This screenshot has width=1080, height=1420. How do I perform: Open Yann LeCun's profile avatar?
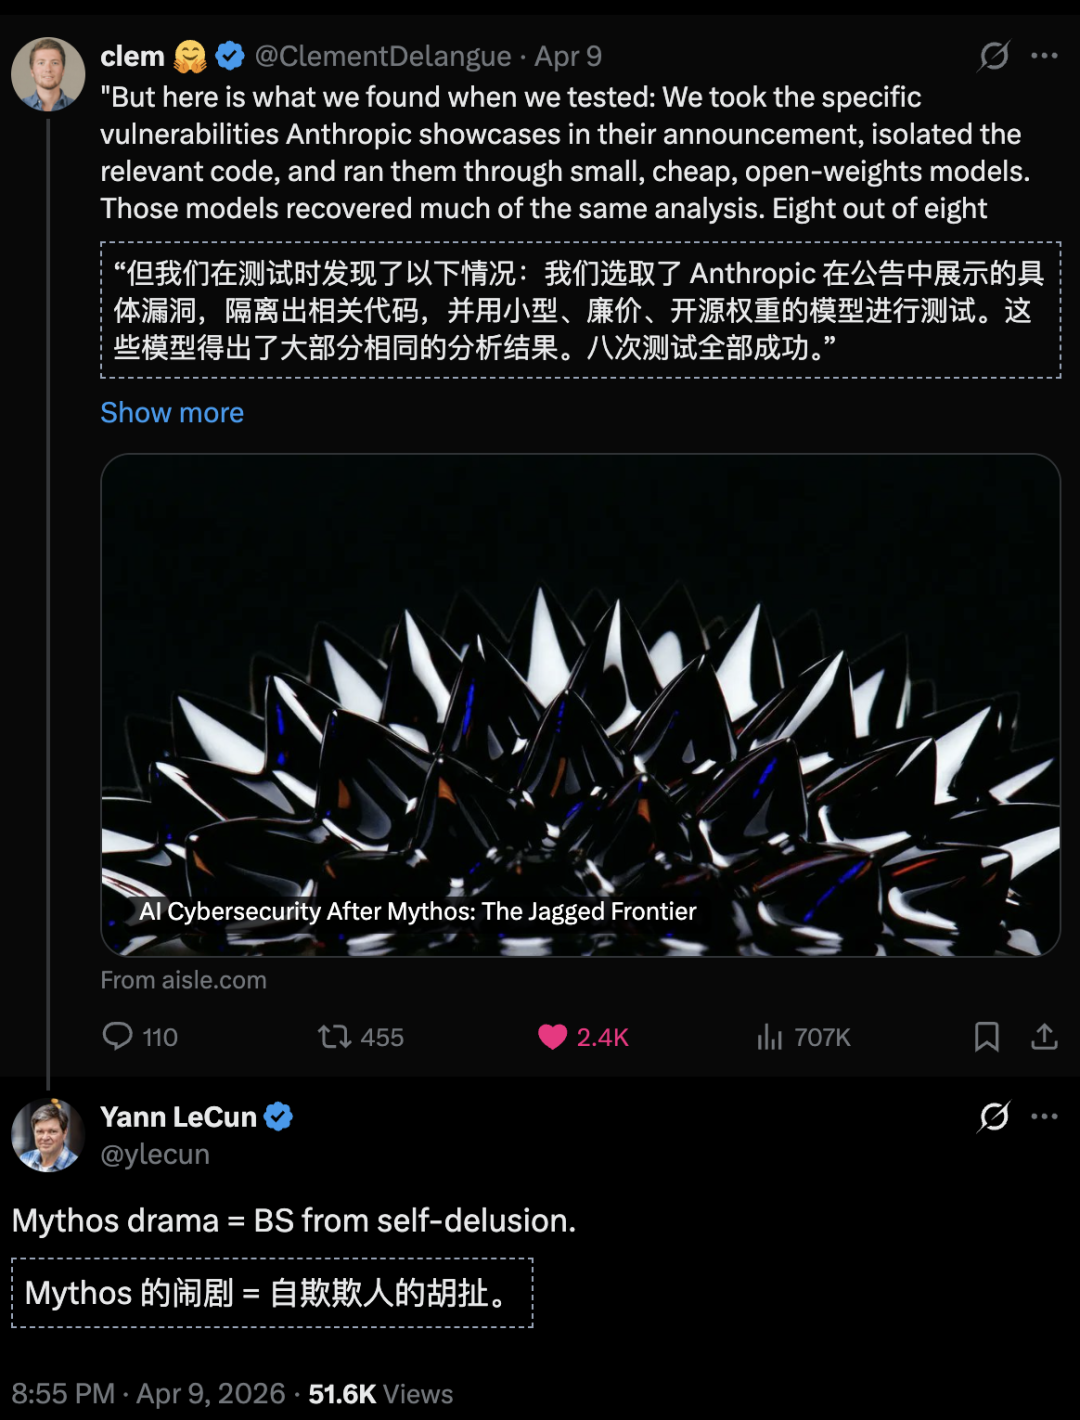coord(48,1135)
